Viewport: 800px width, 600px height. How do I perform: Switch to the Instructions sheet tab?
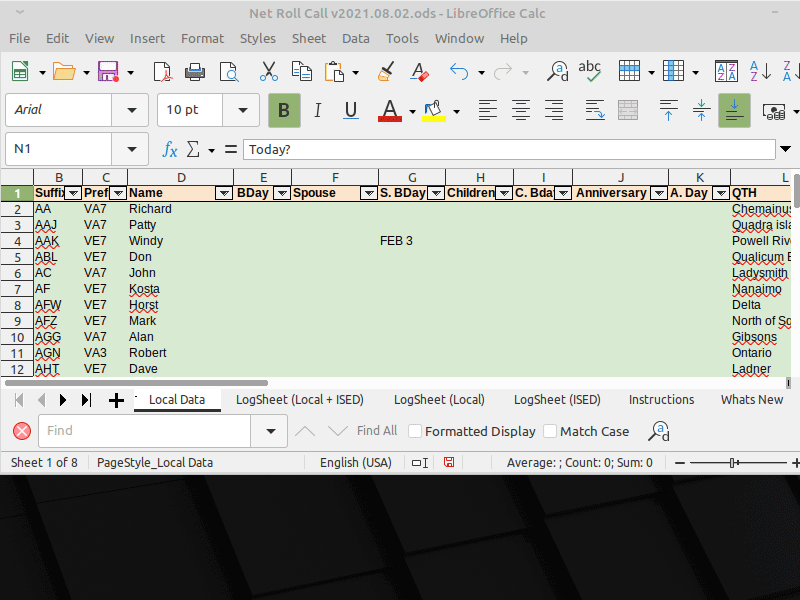pos(661,400)
